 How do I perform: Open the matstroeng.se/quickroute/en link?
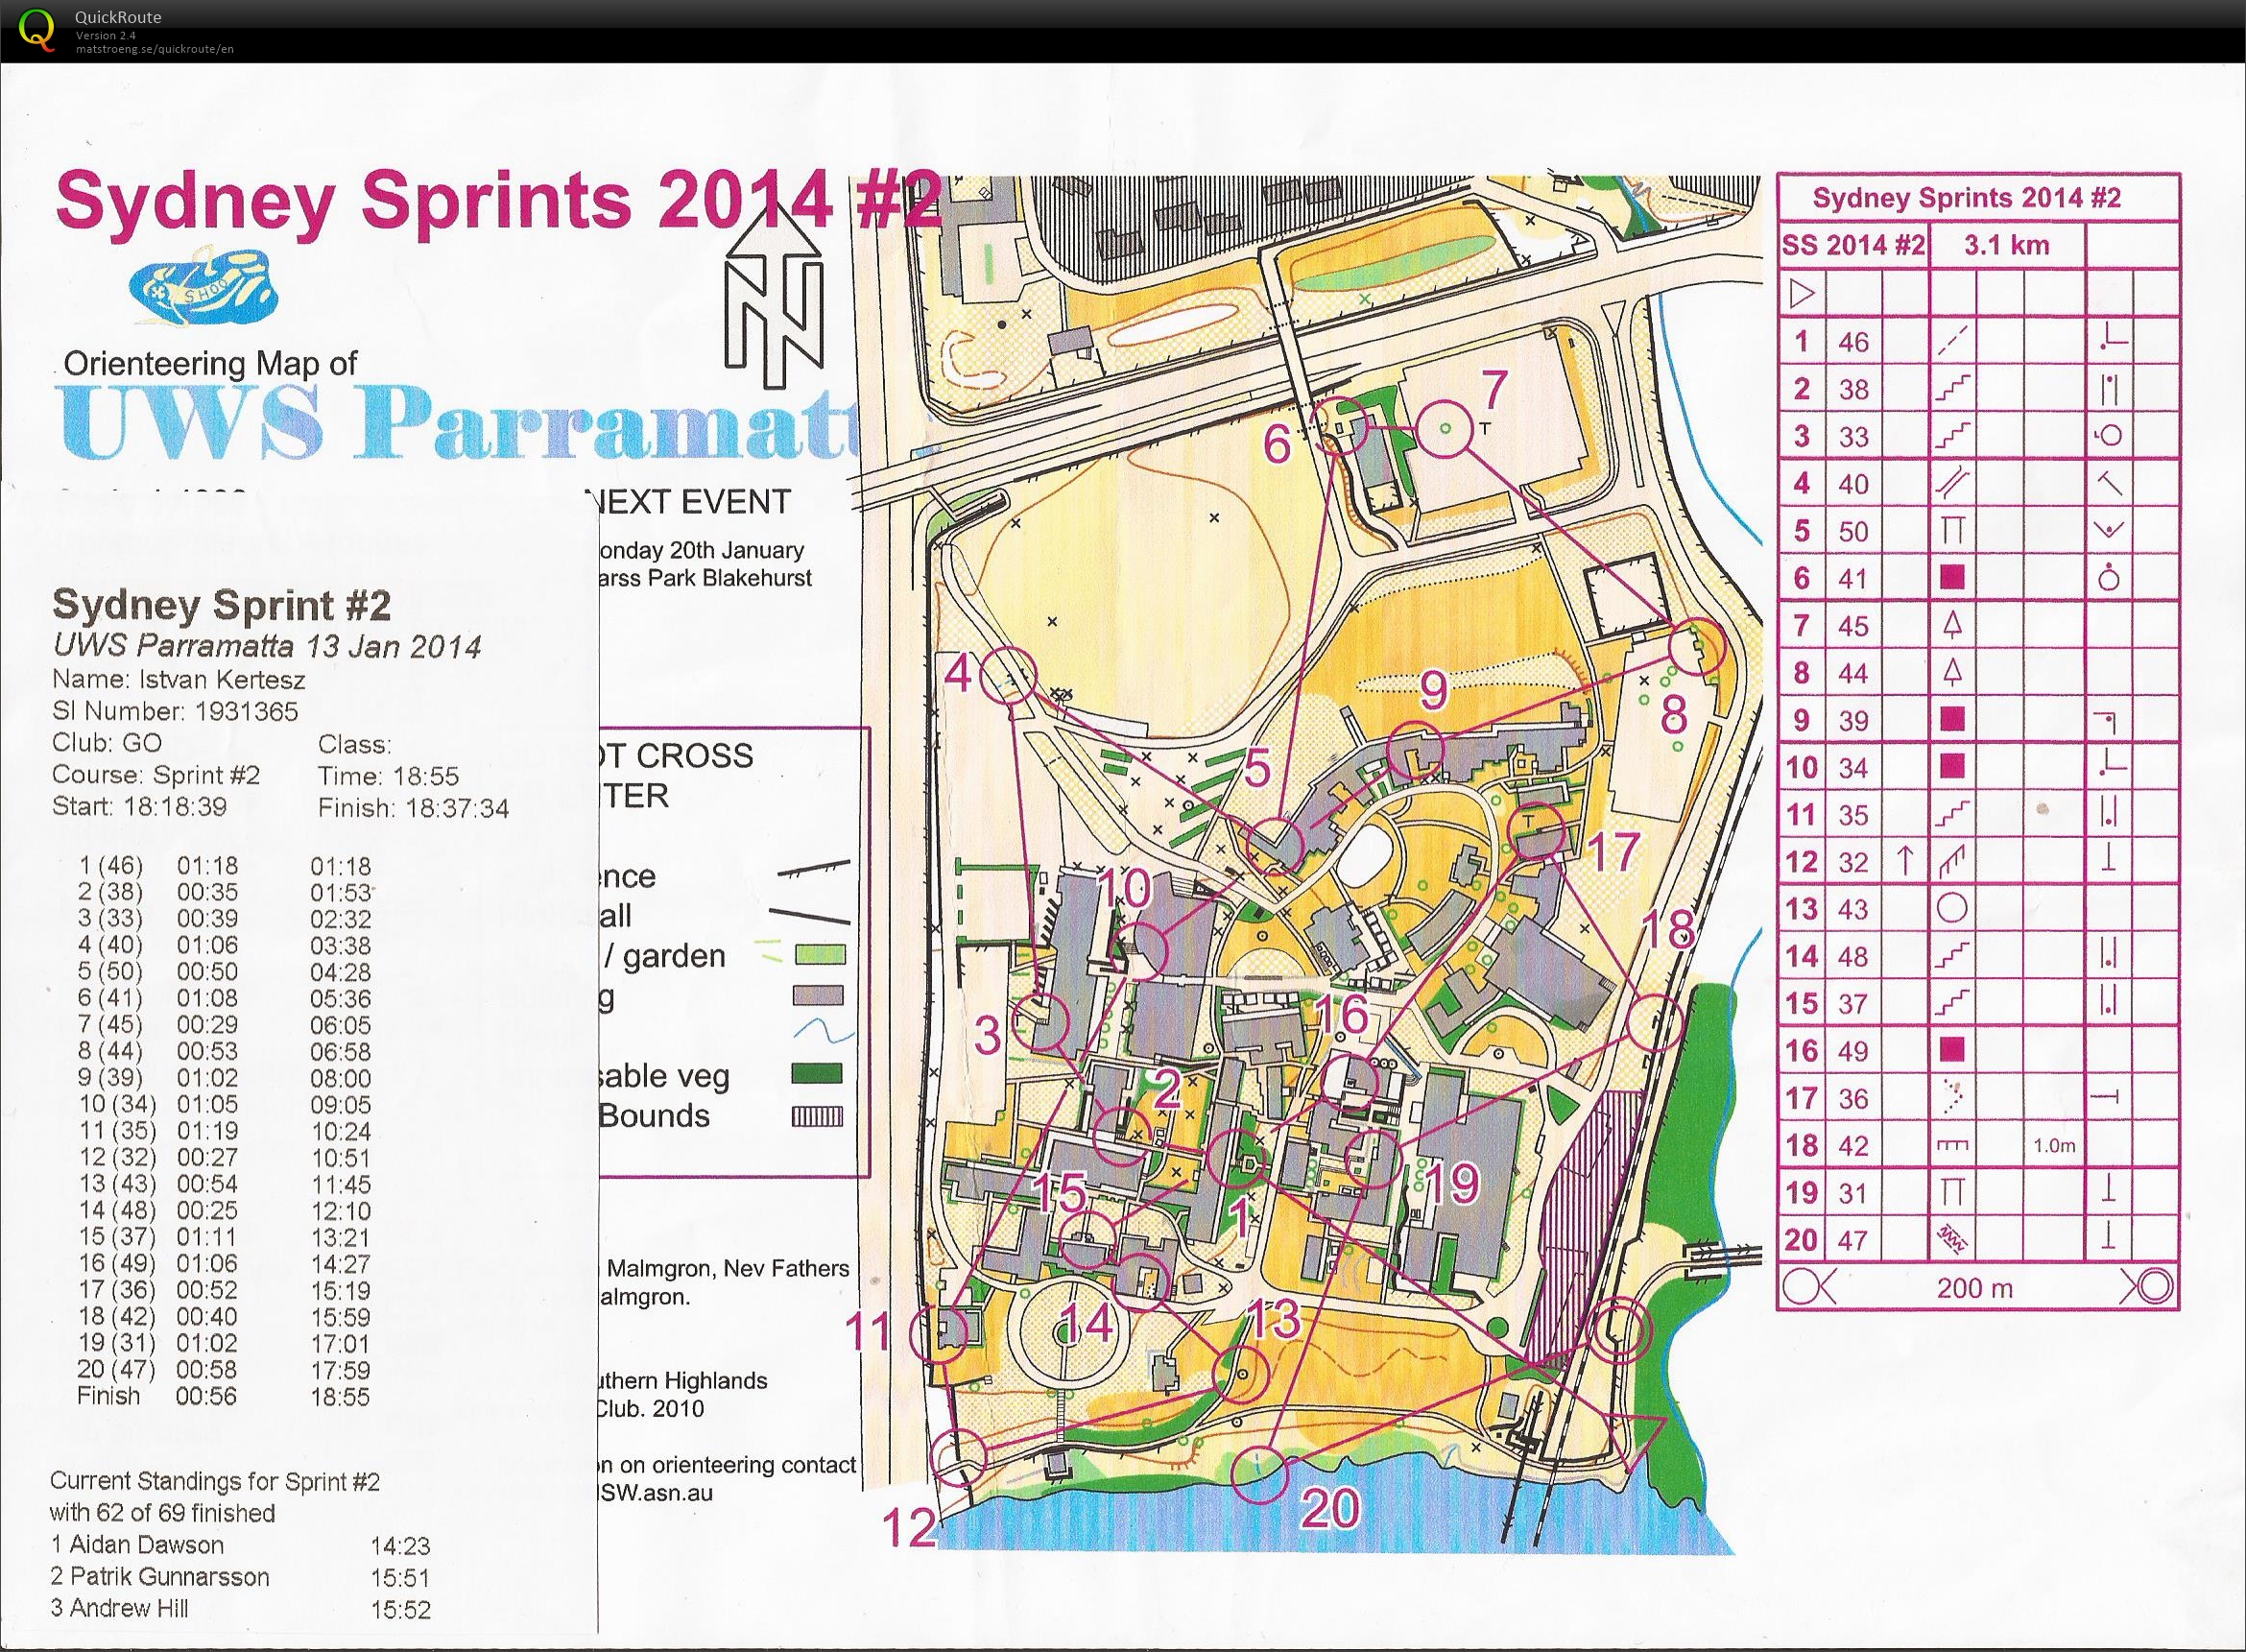click(155, 48)
